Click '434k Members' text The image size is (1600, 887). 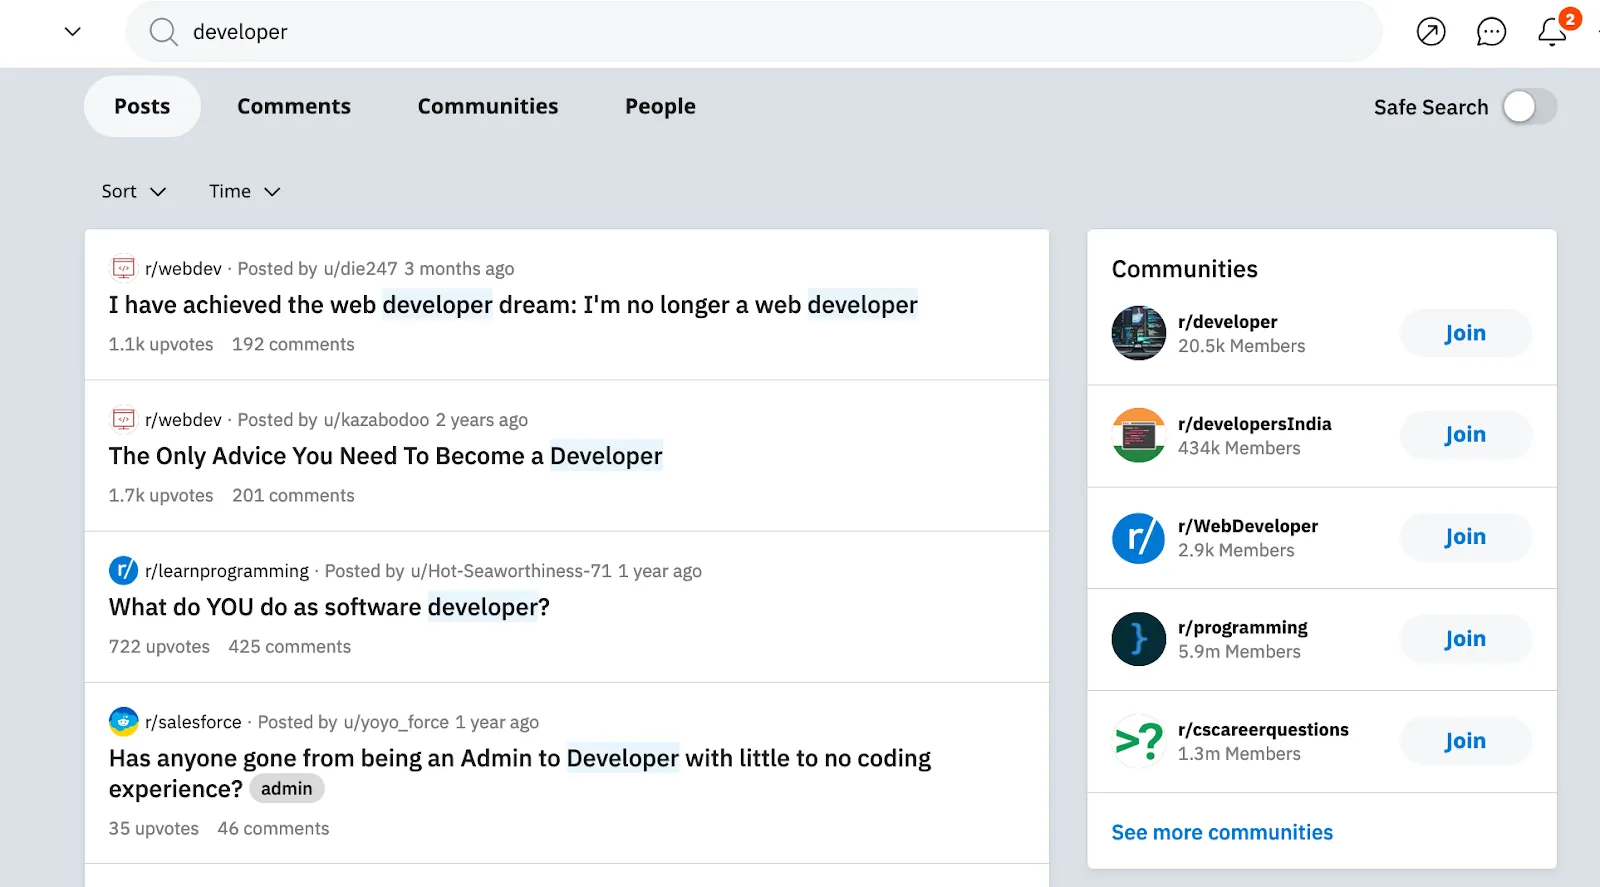coord(1239,448)
